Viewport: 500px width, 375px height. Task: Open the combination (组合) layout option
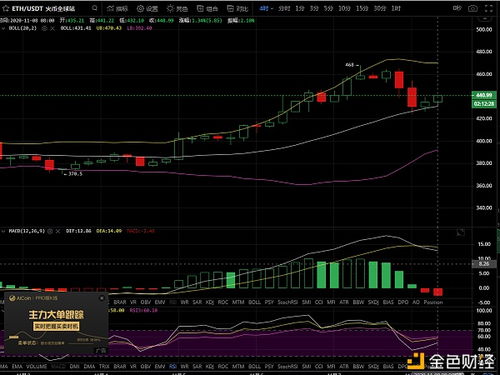(207, 9)
